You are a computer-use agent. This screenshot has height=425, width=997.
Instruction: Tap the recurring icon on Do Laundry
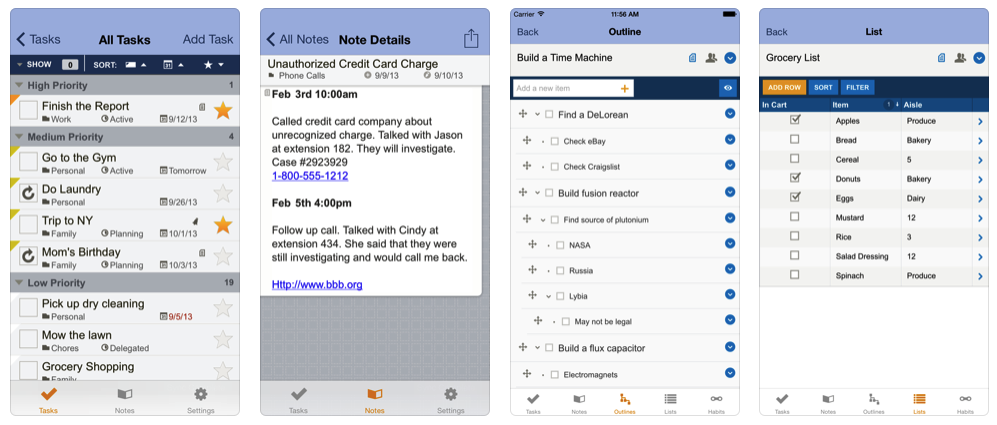click(x=28, y=193)
